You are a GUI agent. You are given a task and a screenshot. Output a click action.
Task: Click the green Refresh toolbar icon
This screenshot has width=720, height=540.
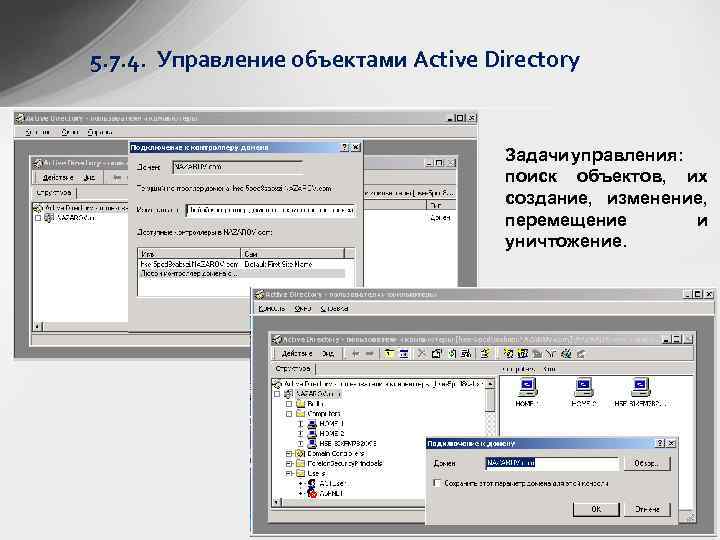pyautogui.click(x=452, y=354)
